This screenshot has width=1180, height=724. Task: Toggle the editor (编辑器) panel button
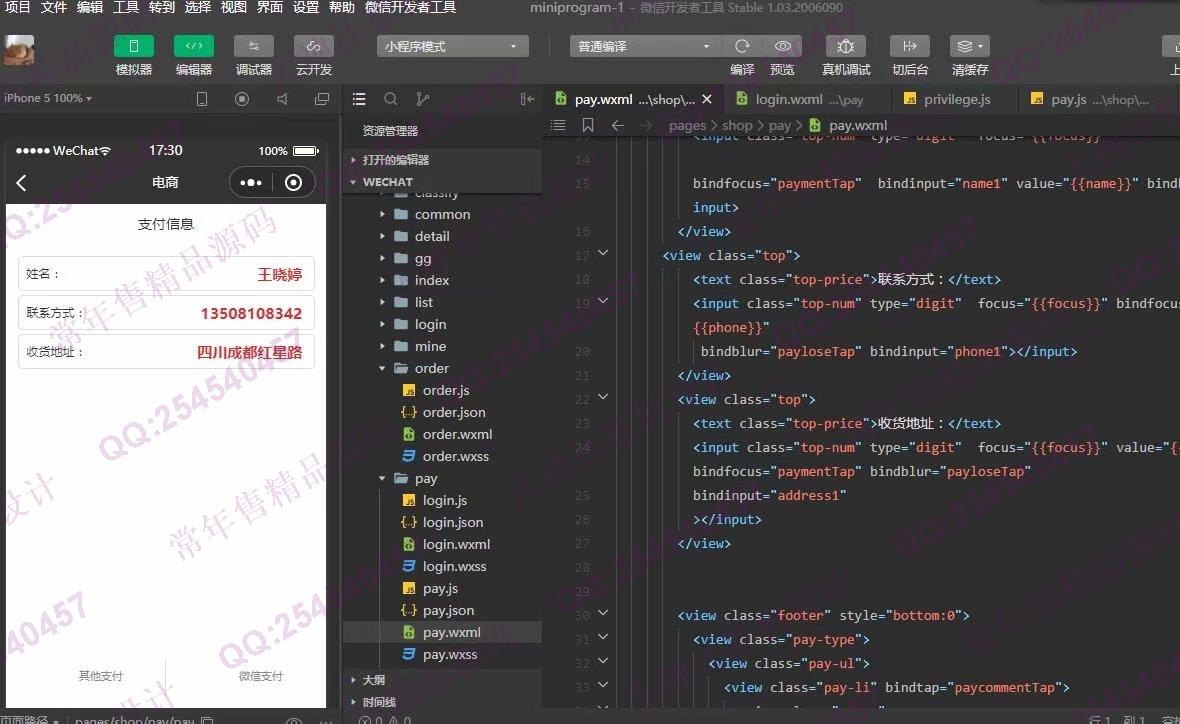click(x=193, y=47)
